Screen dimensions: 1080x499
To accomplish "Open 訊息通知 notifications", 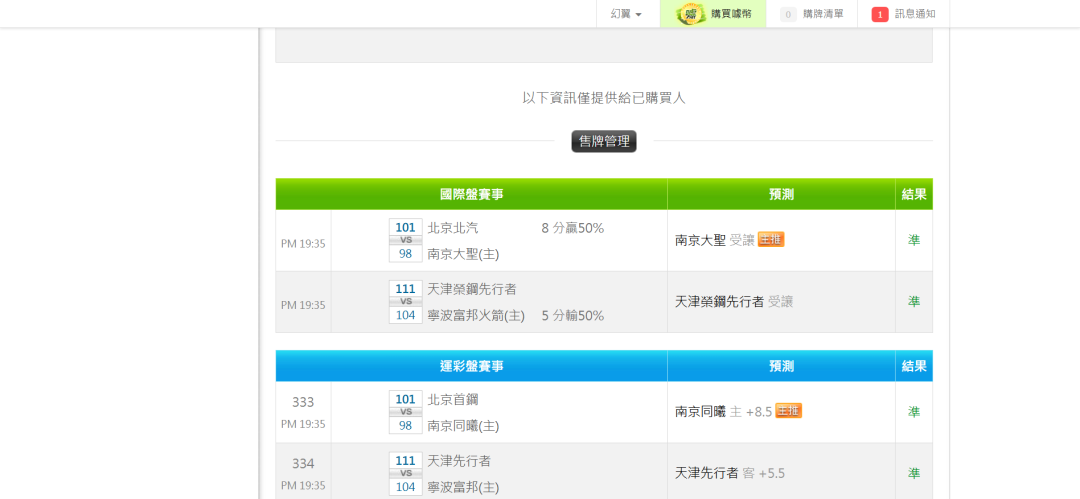I will (x=915, y=14).
